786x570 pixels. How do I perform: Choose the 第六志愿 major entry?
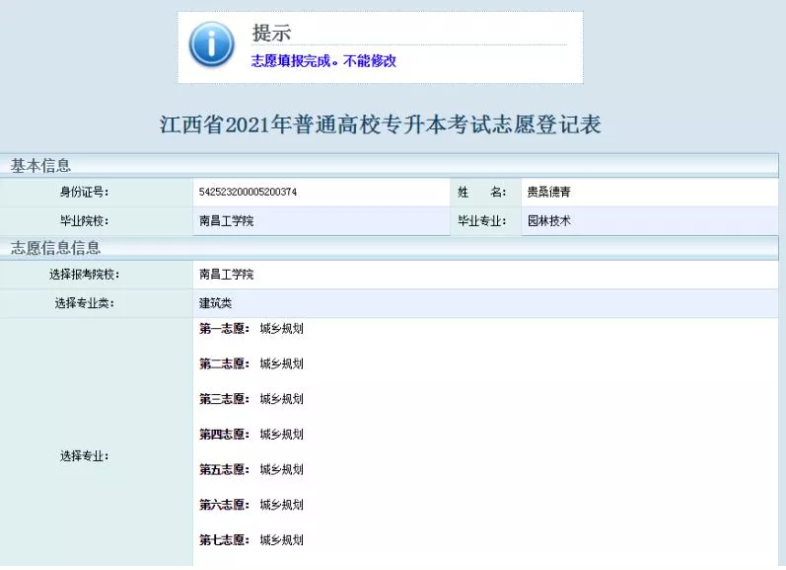[x=251, y=504]
